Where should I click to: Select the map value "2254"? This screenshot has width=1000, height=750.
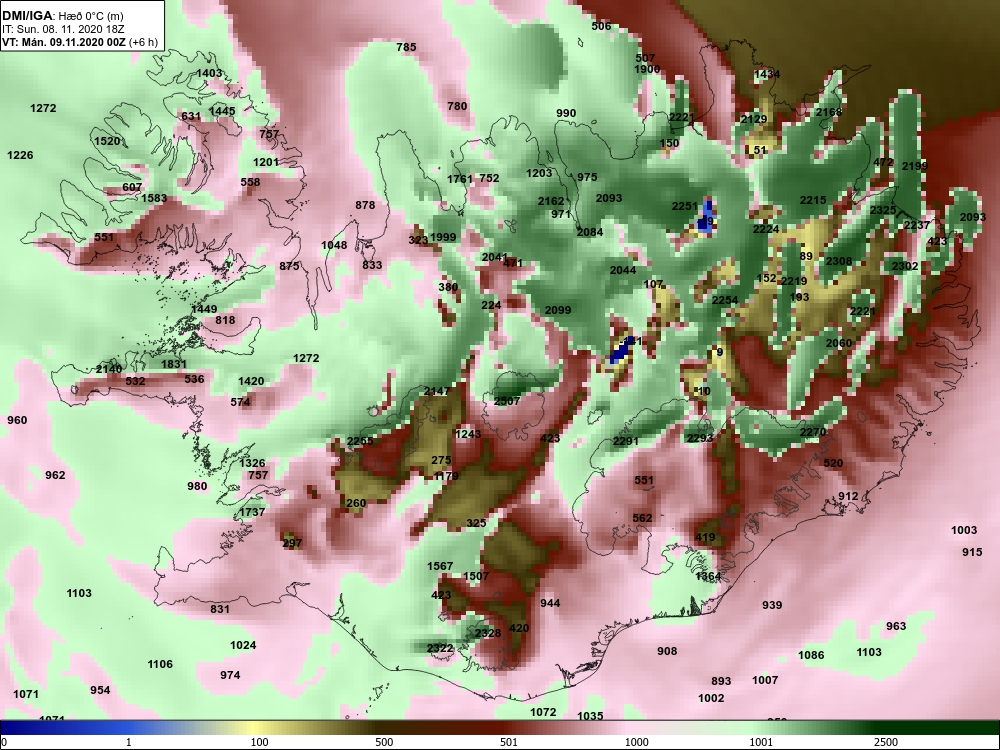coord(725,300)
